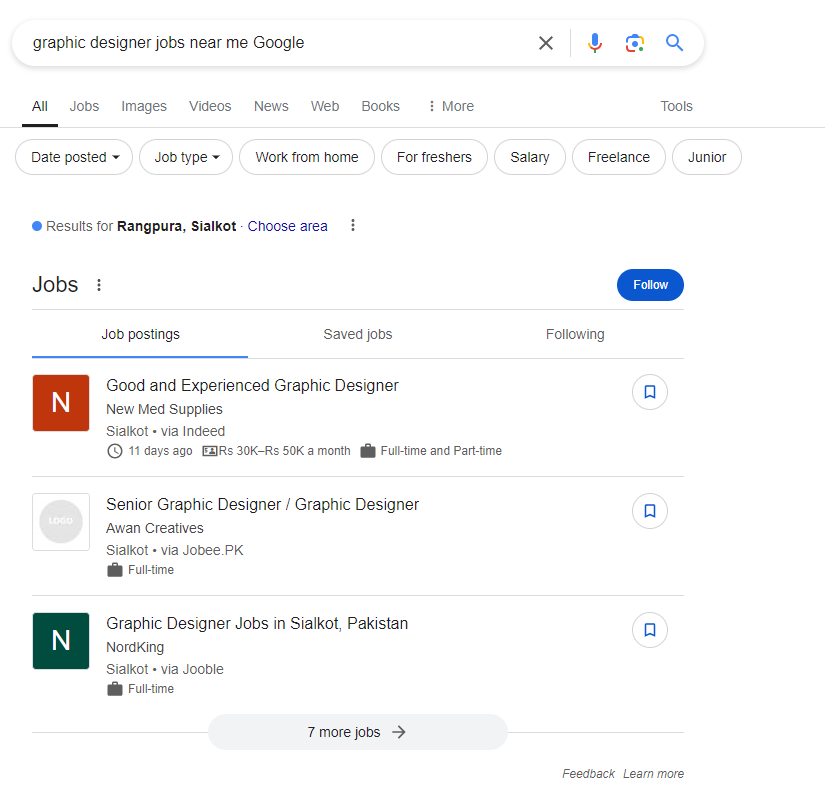This screenshot has width=825, height=798.
Task: Bookmark the NordKing job listing
Action: pos(649,630)
